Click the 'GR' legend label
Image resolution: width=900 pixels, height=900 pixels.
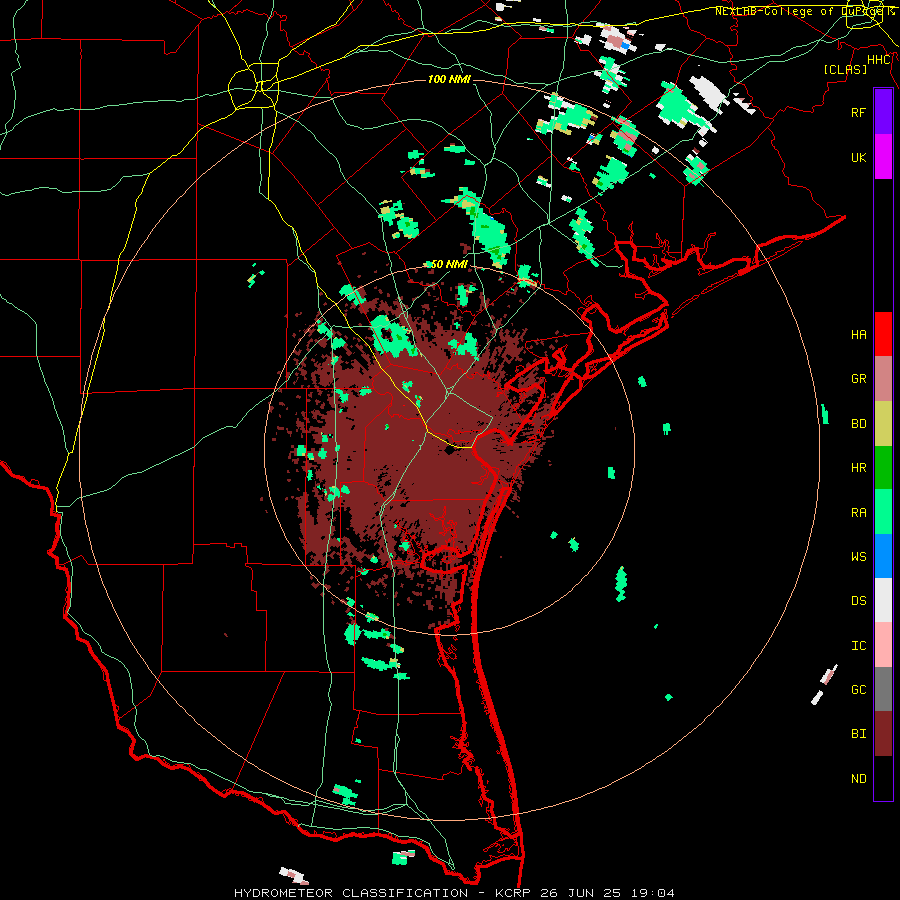click(859, 379)
